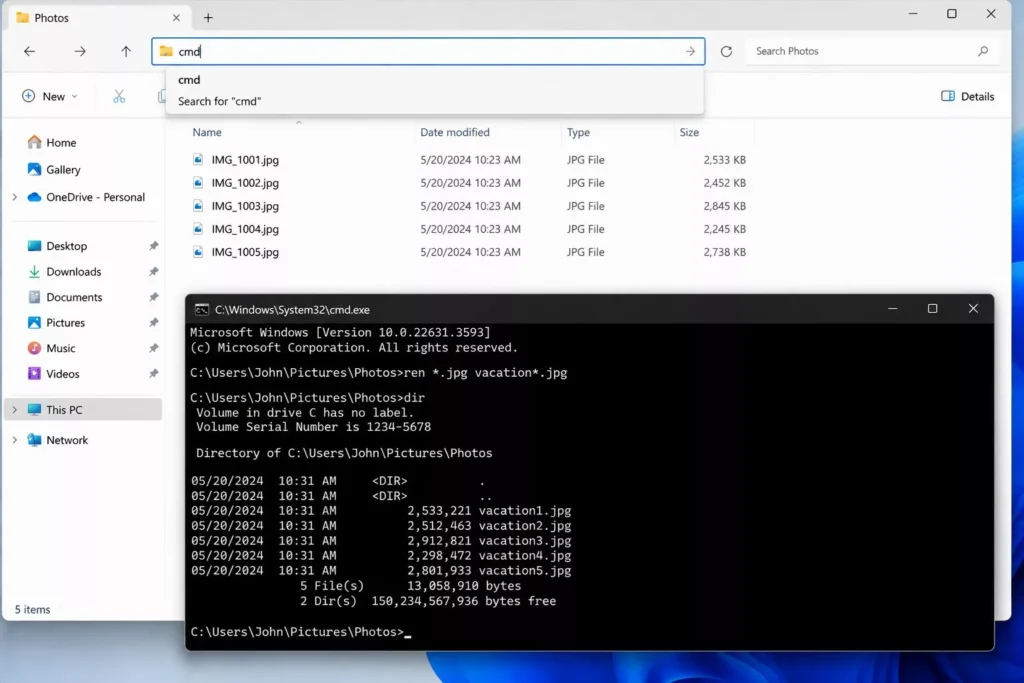
Task: Click the pin icon beside Music
Action: point(153,348)
